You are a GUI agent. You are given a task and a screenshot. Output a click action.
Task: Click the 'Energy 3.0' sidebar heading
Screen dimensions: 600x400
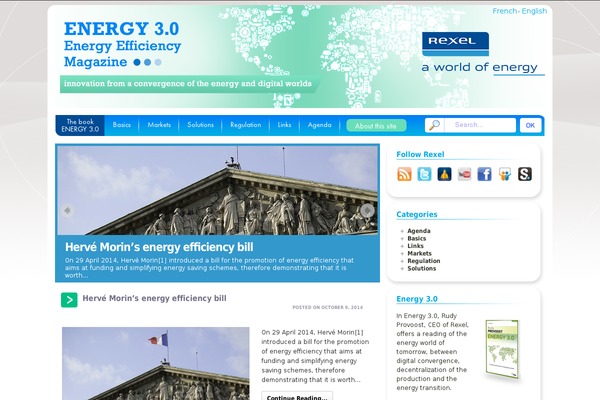[x=417, y=299]
